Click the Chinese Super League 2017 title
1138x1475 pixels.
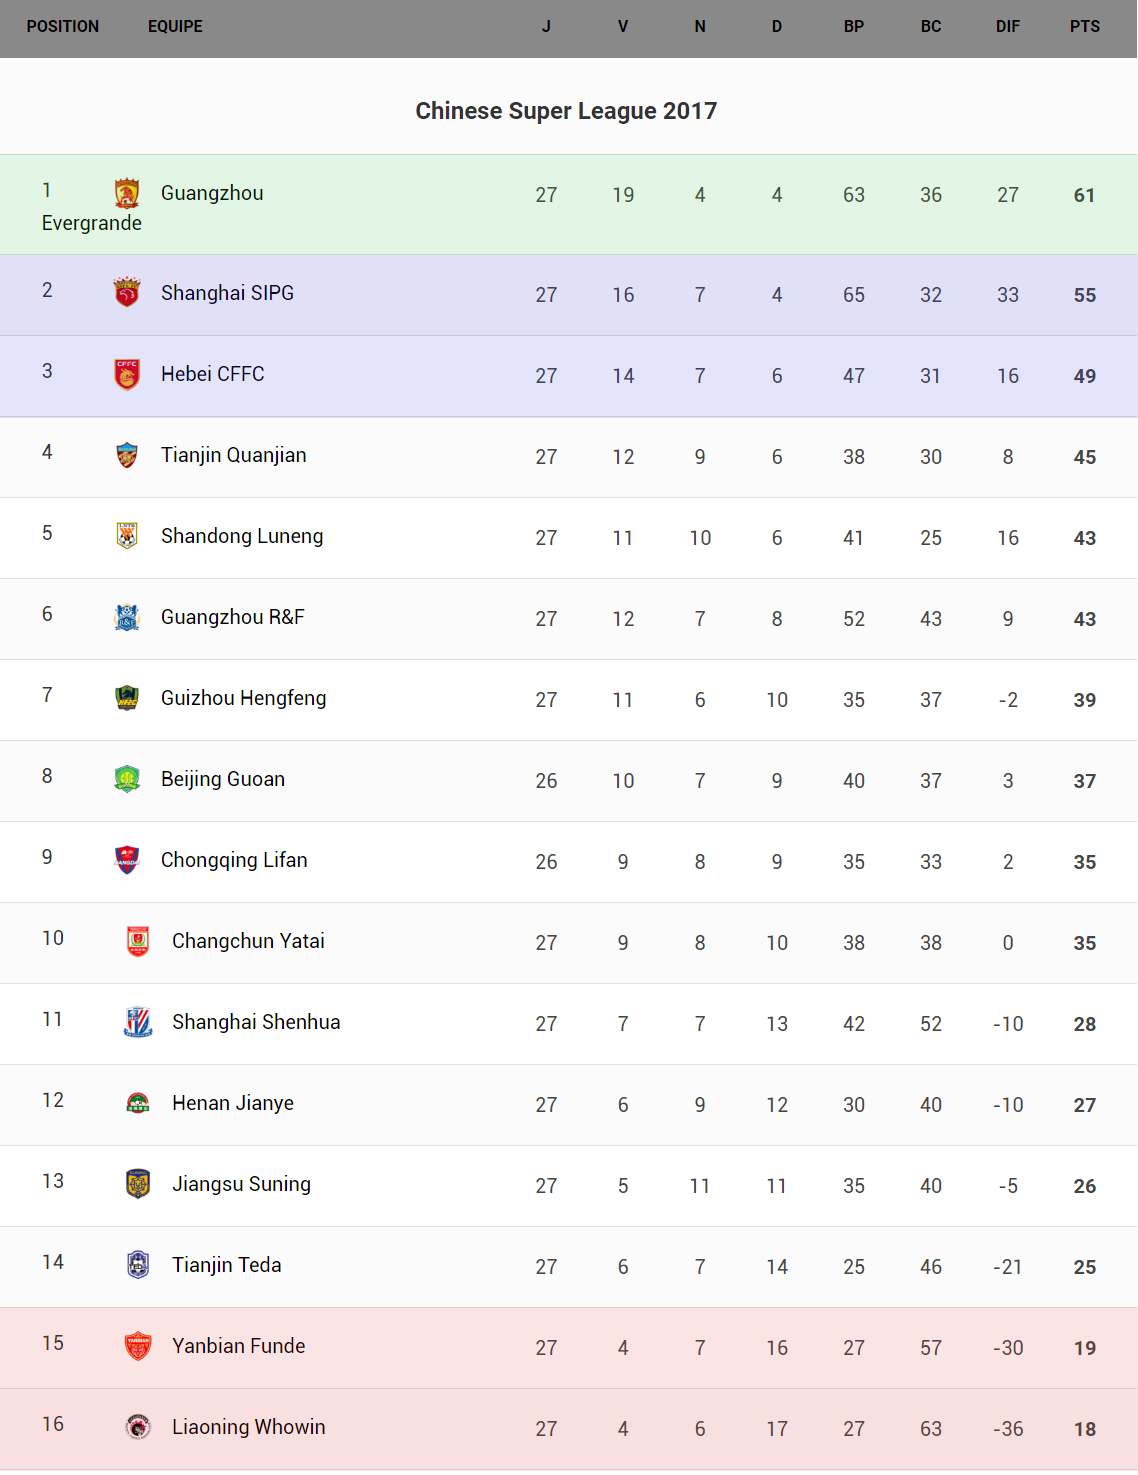pos(566,111)
